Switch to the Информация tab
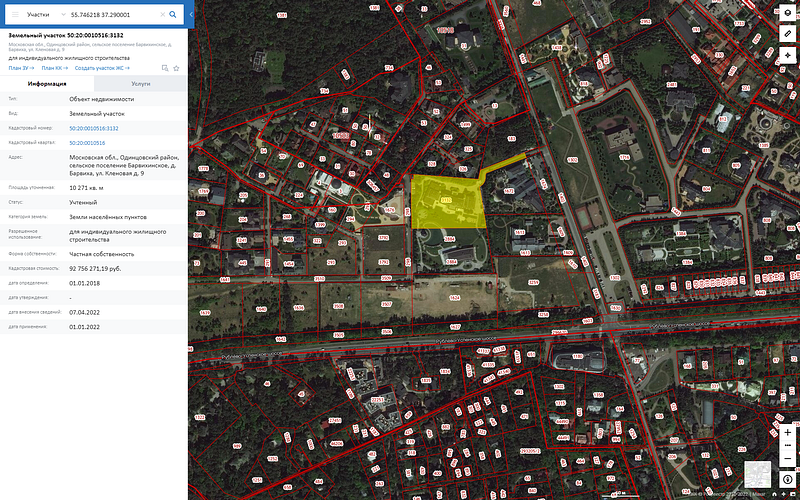The height and width of the screenshot is (500, 800). coord(47,84)
